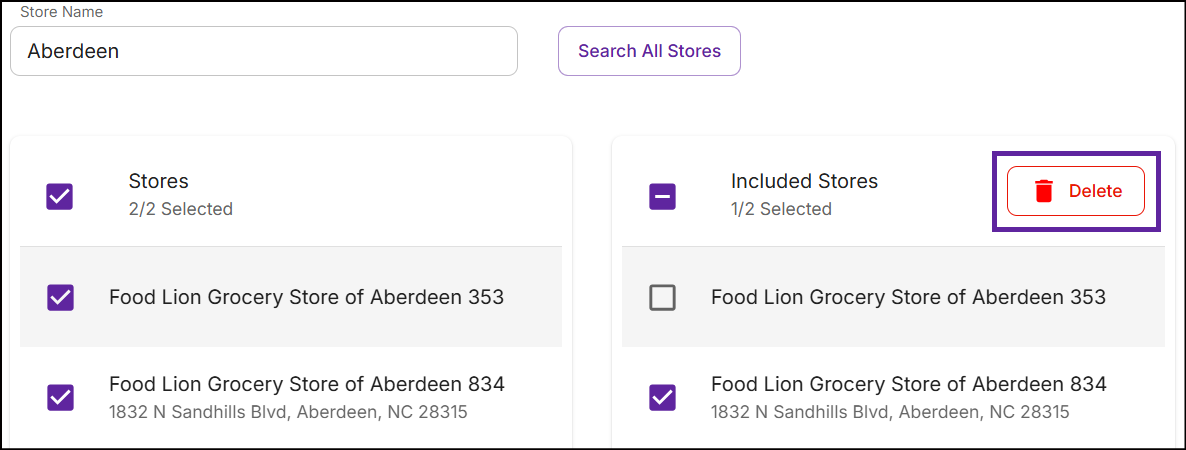Click the red trash can icon
1186x450 pixels.
tap(1044, 191)
